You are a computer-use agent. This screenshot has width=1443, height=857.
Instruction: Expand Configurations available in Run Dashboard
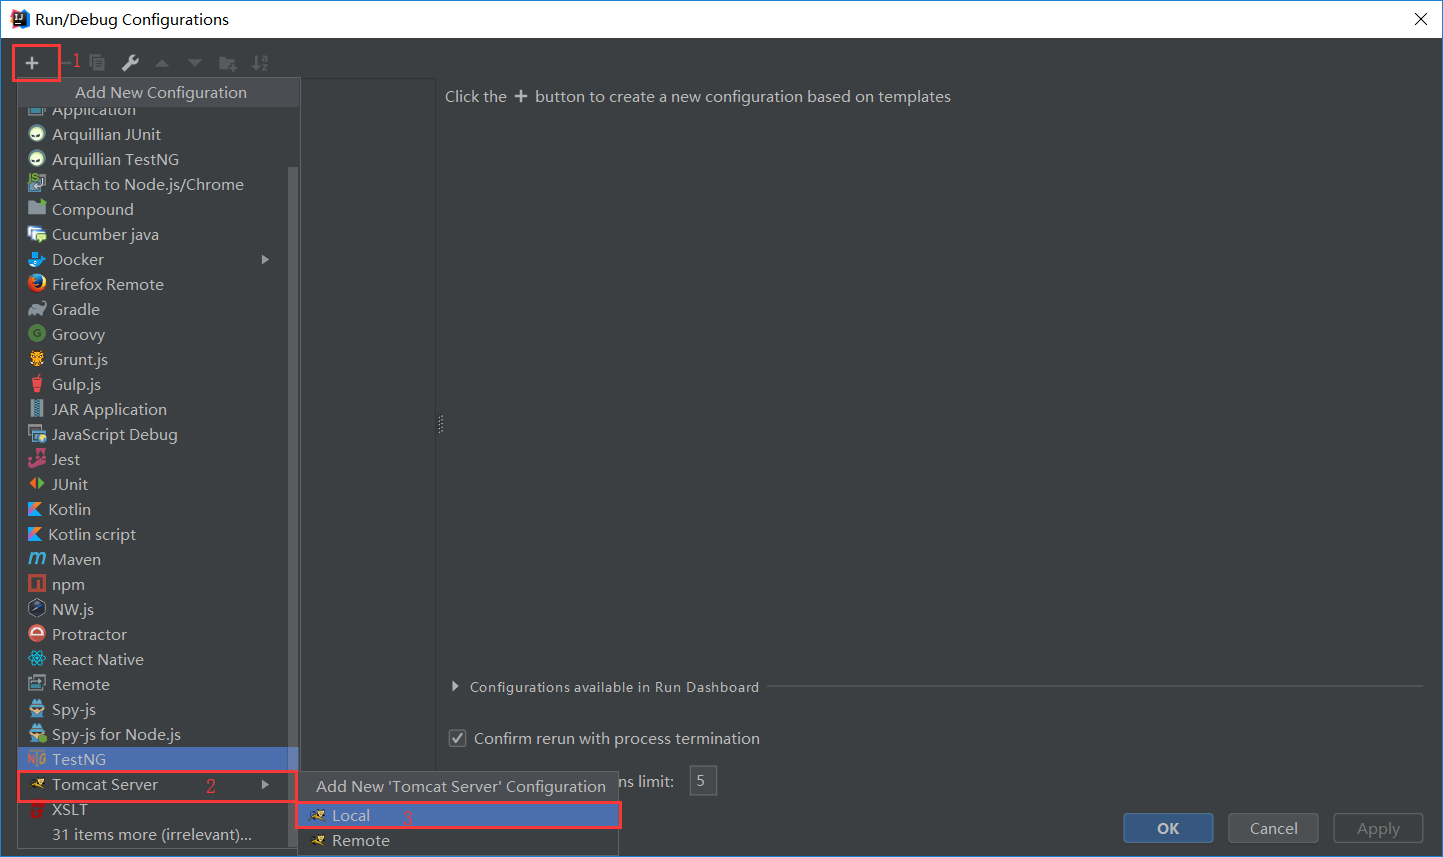coord(456,687)
